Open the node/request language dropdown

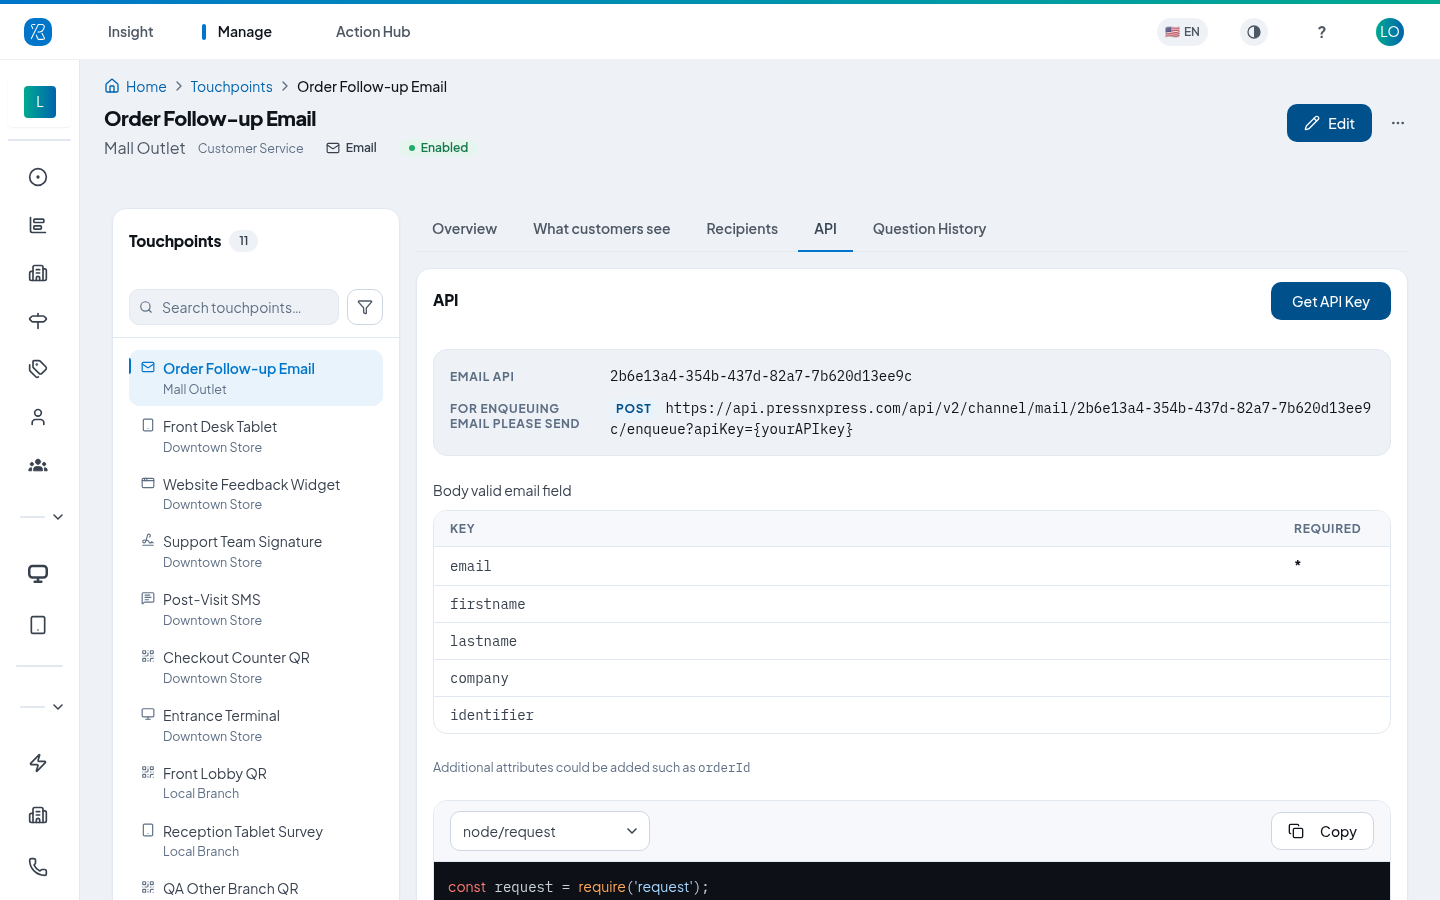tap(550, 831)
